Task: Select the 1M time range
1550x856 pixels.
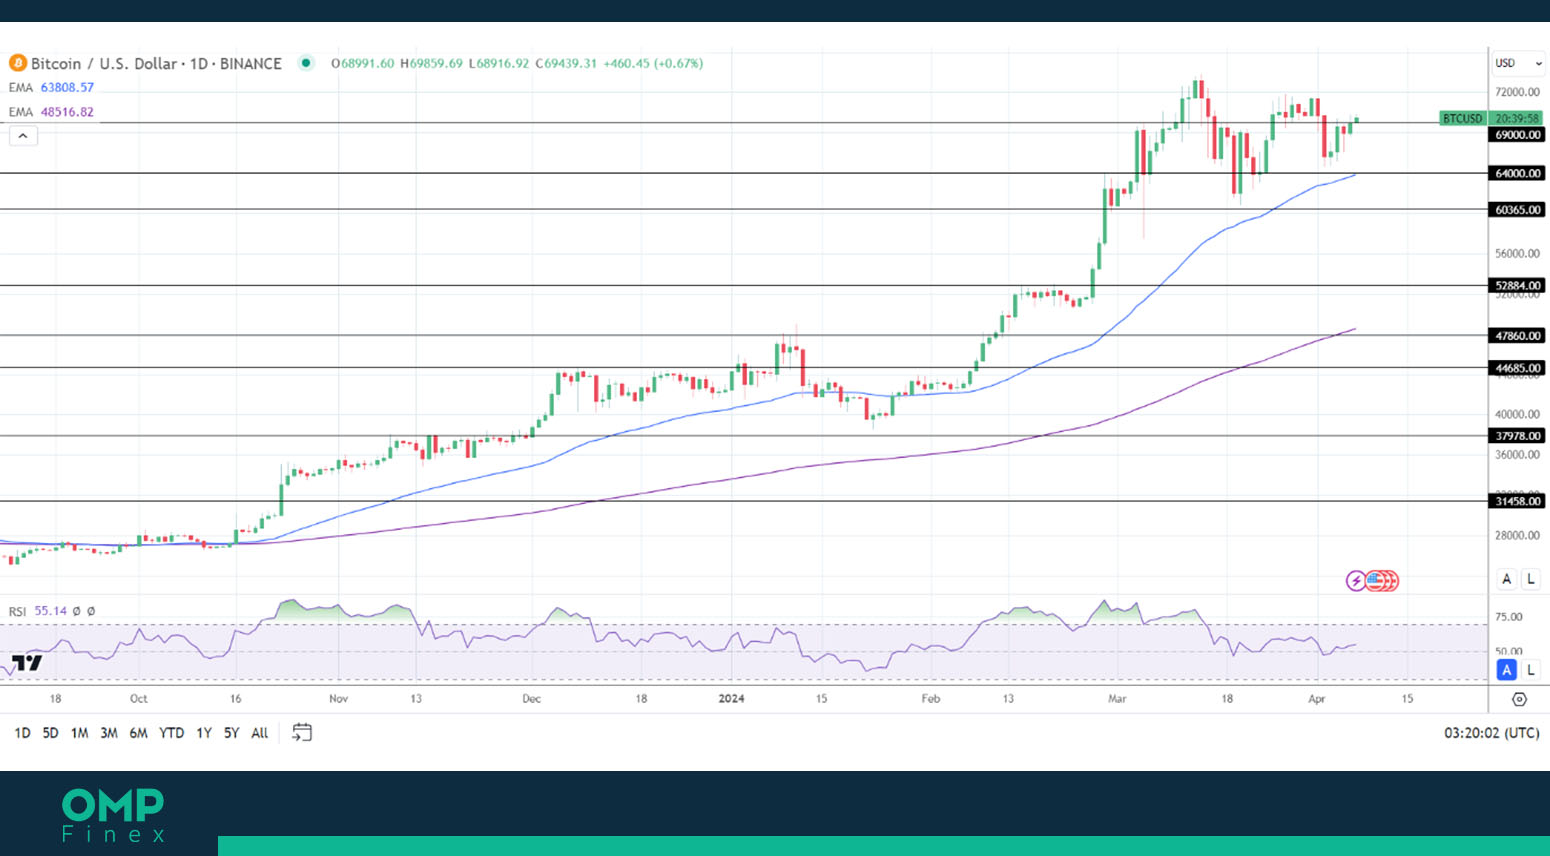Action: [x=80, y=733]
